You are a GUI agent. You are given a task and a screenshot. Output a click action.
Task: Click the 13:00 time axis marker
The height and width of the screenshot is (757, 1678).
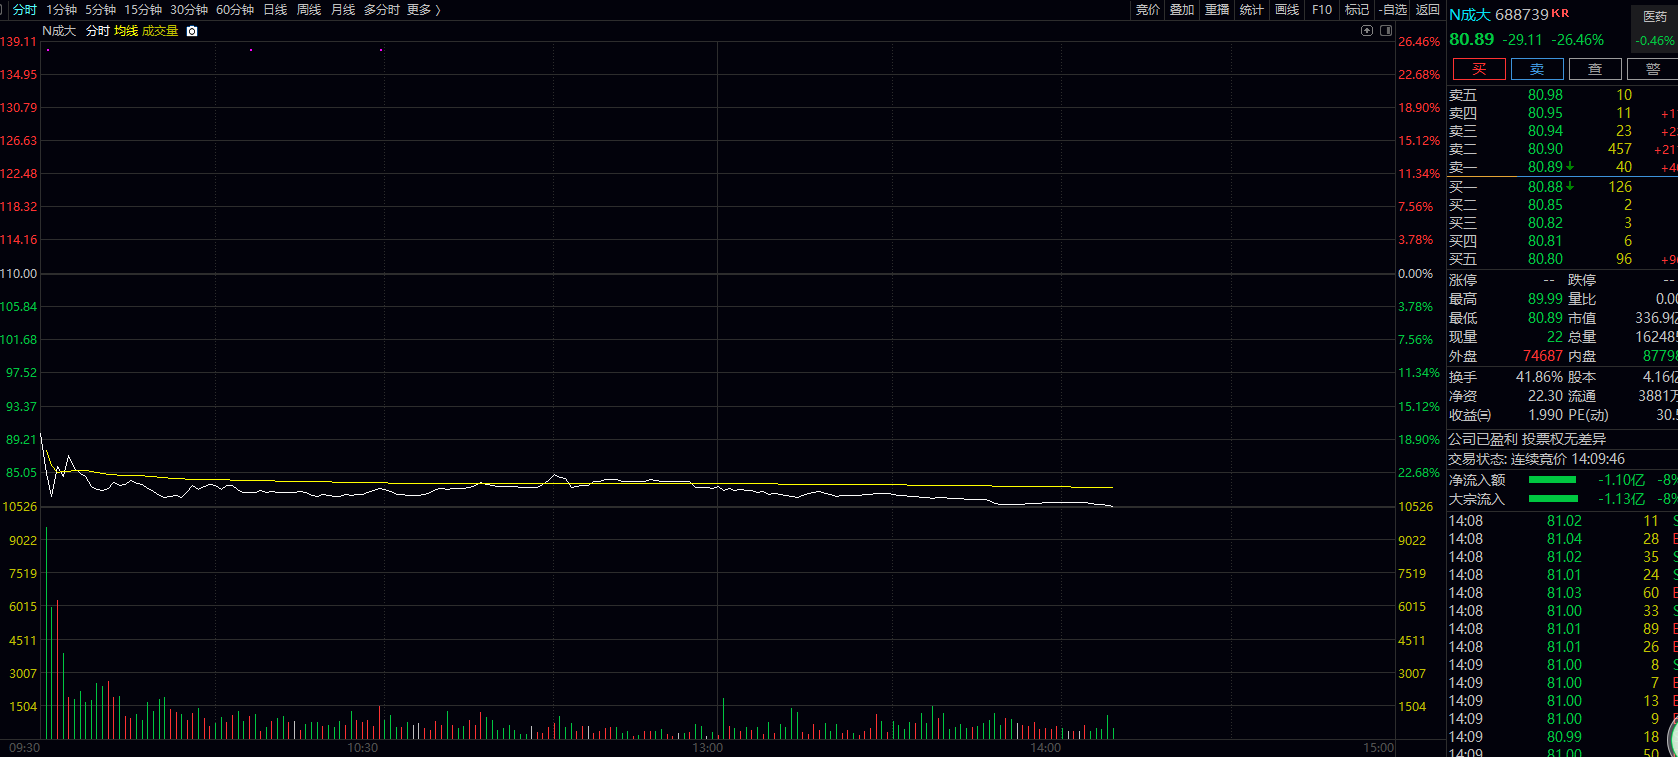coord(707,748)
